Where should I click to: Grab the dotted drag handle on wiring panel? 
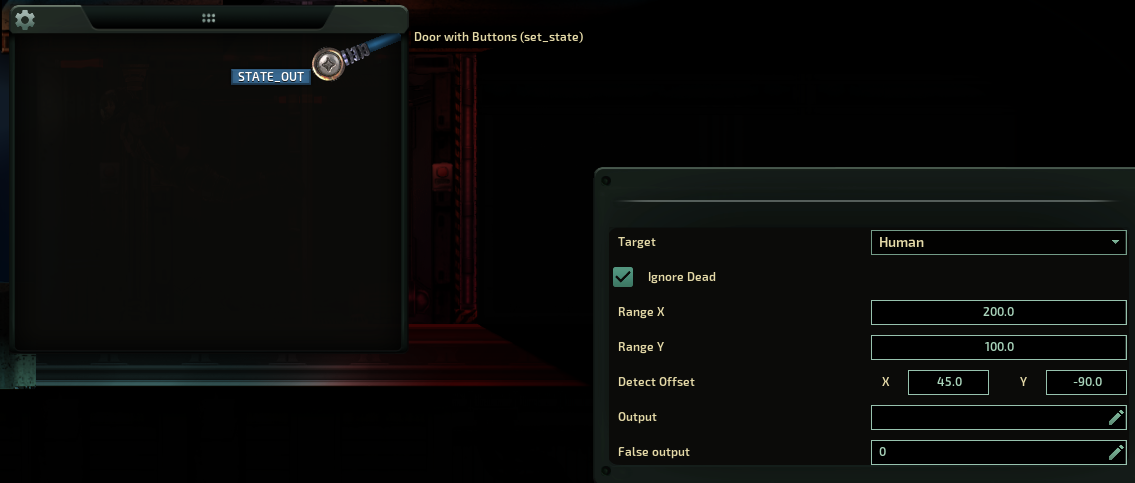point(208,18)
